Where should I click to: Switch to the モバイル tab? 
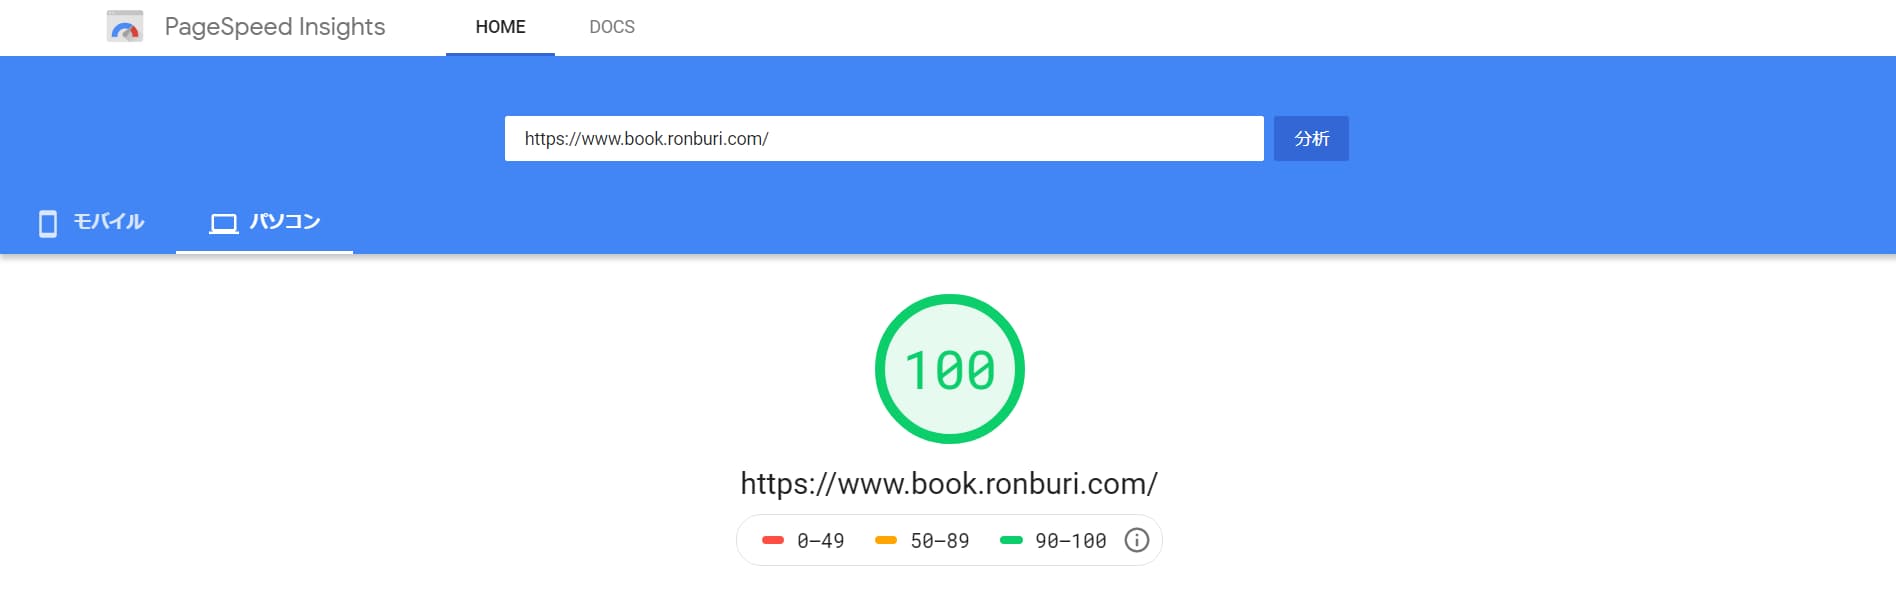pos(89,222)
